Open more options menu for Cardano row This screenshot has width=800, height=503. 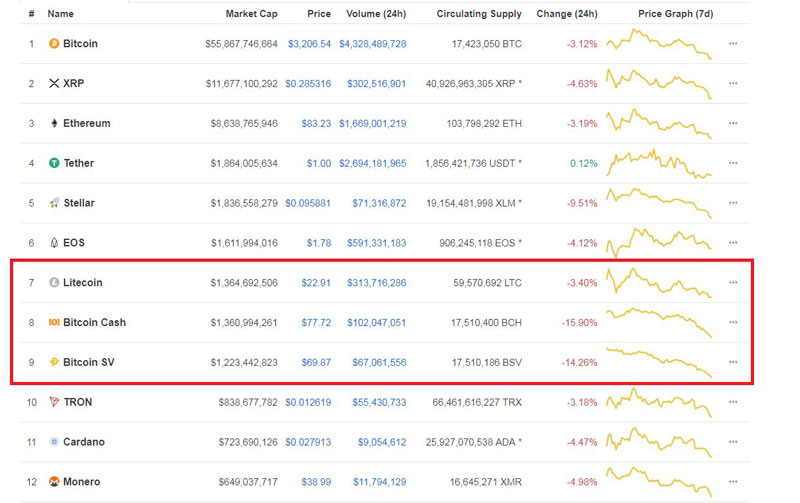(733, 441)
